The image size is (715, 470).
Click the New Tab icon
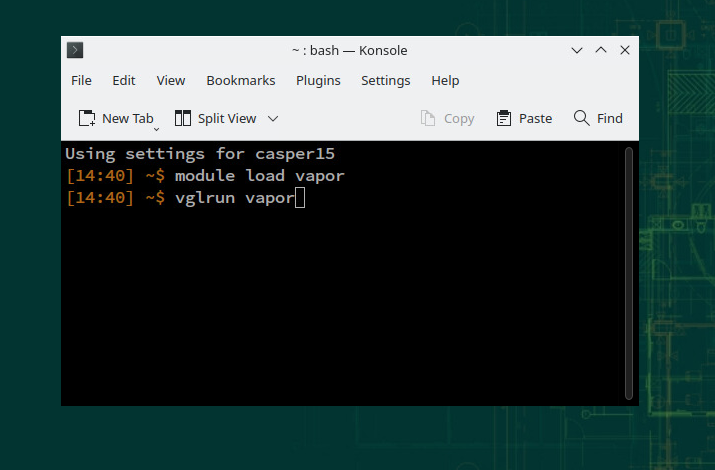87,118
